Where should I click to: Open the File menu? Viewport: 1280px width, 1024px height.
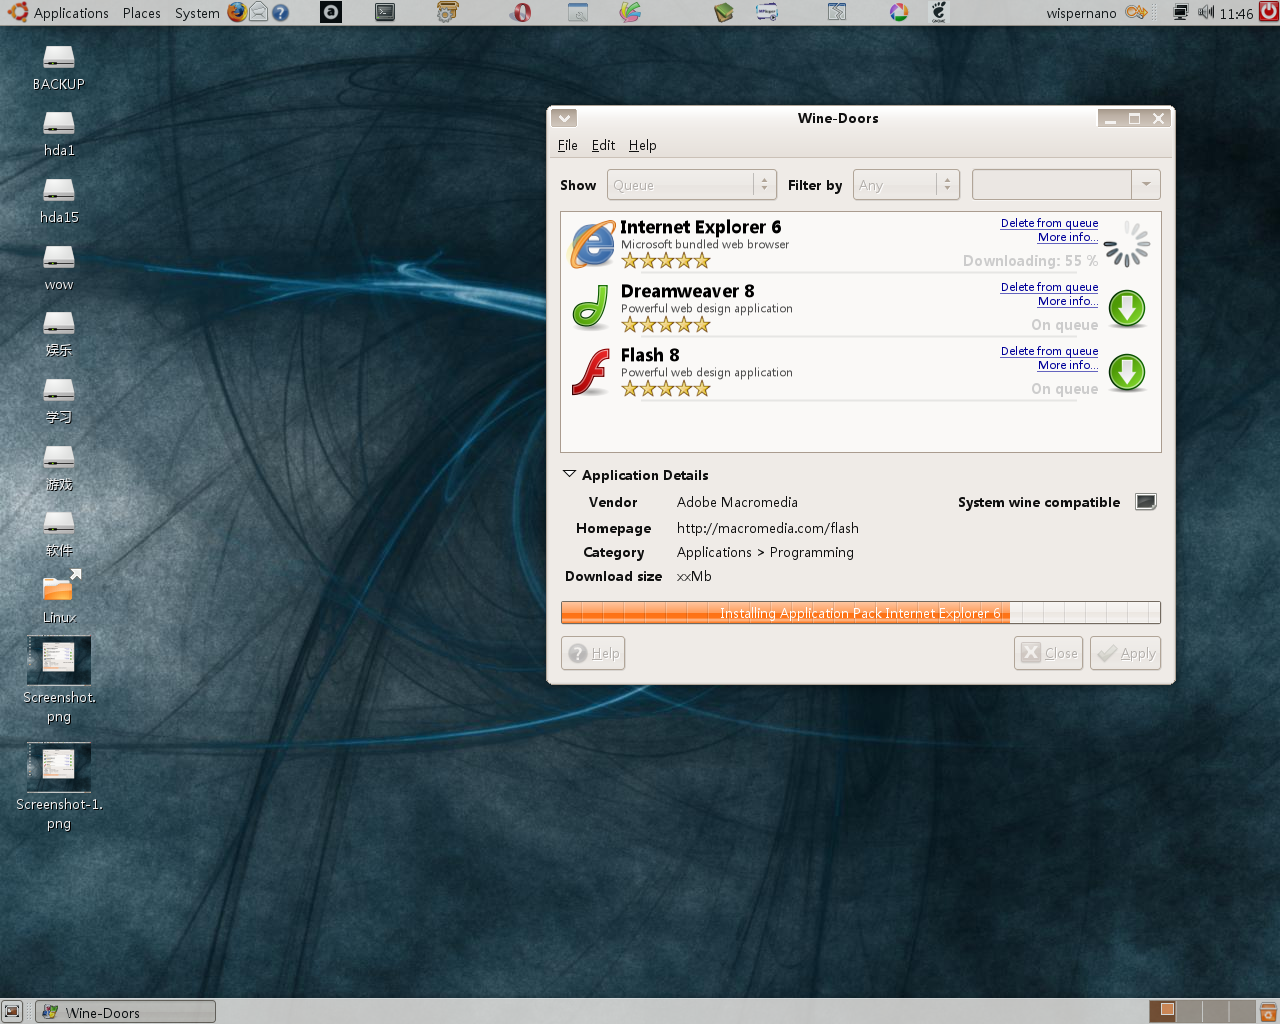pyautogui.click(x=567, y=145)
